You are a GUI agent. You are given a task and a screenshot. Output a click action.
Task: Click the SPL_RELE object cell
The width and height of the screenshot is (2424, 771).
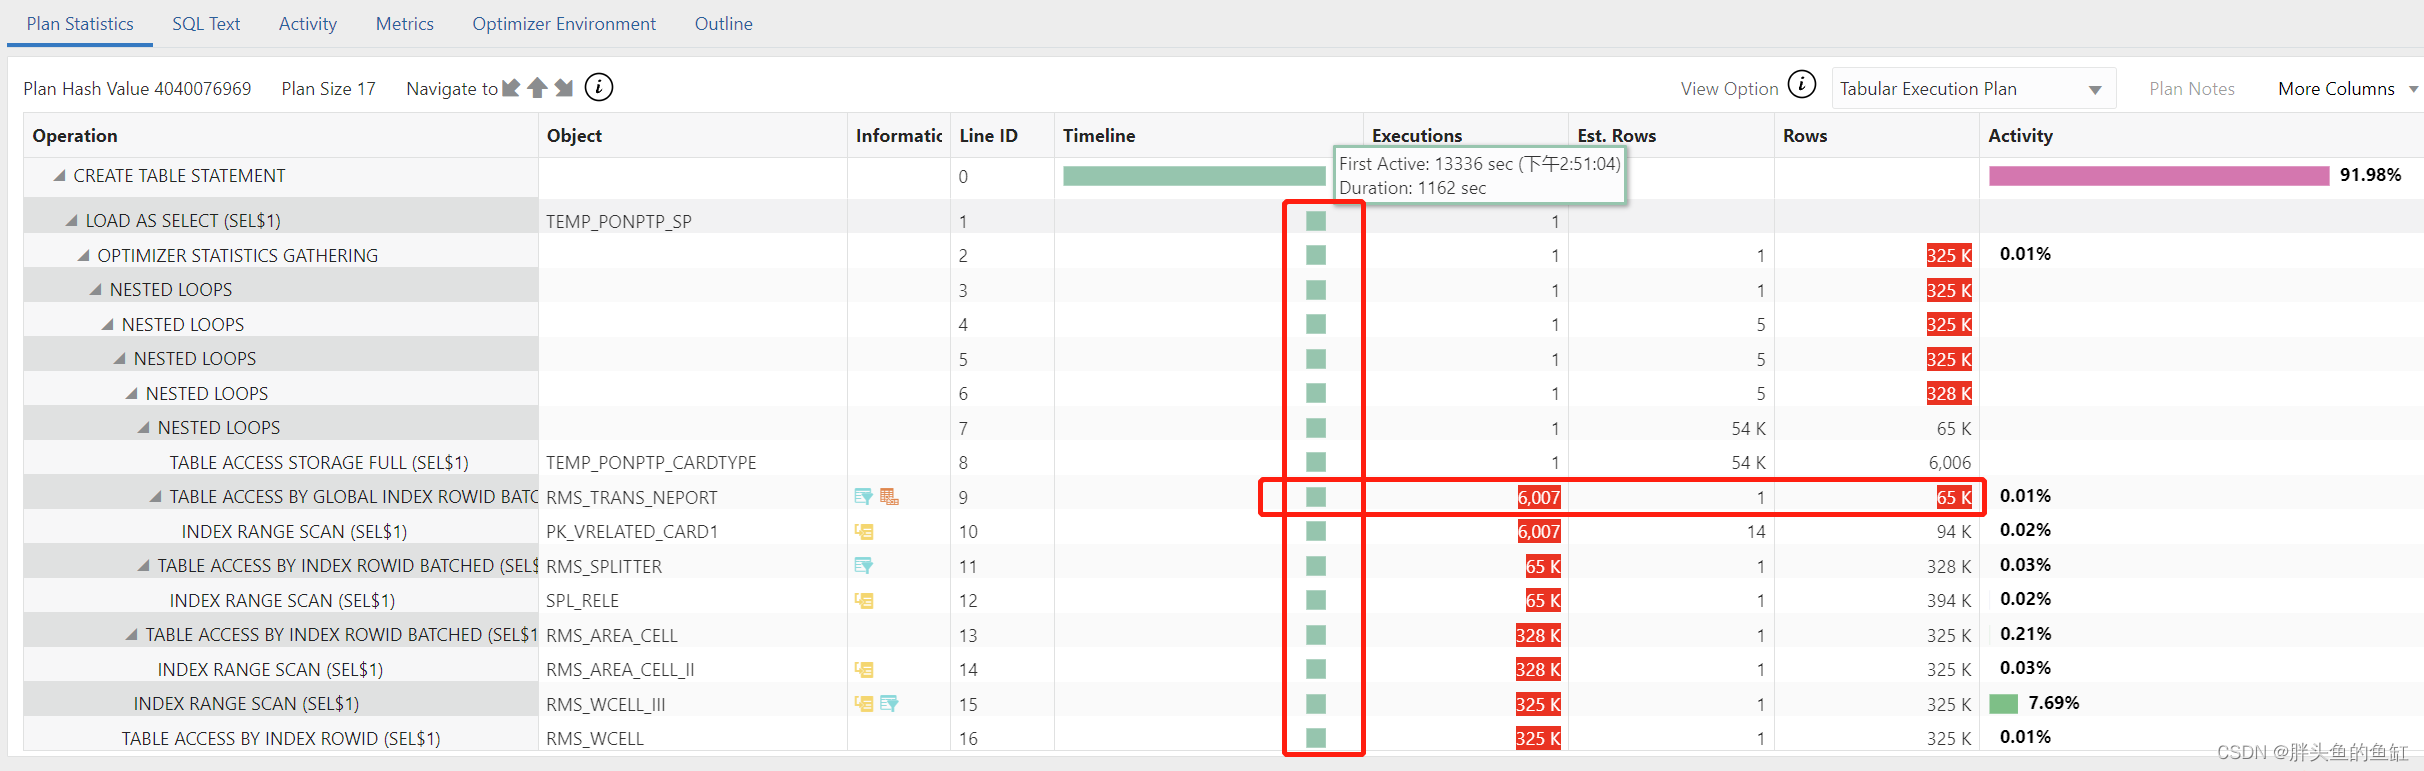(x=582, y=601)
